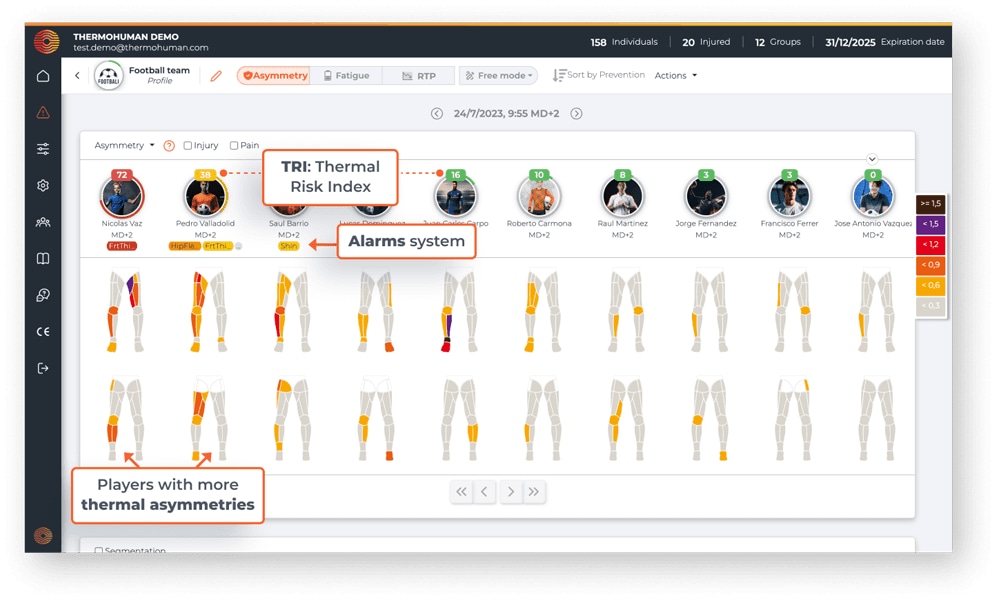Open the book manual icon in sidebar
Screen dimensions: 1000x614
pyautogui.click(x=43, y=258)
